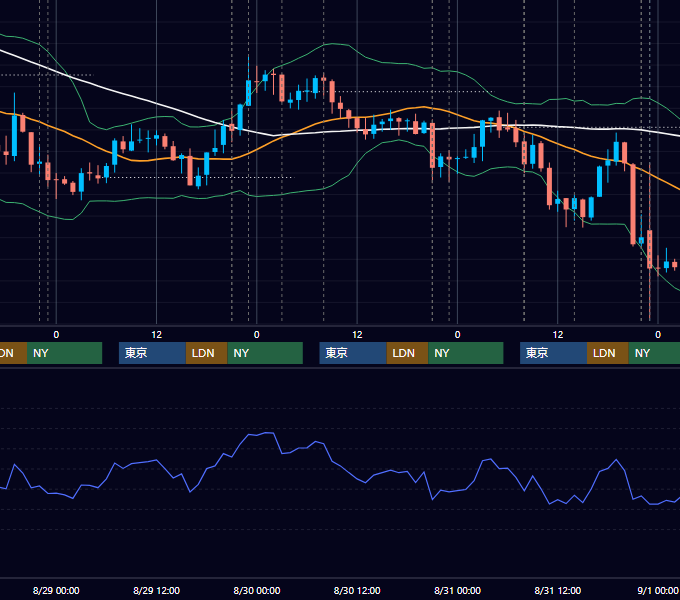Select the 9/1 00:00 axis label
Screen dimensions: 680x600
pos(657,590)
